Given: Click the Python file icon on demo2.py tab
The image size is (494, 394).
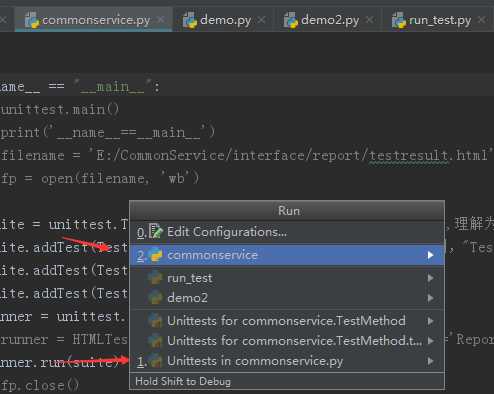Looking at the screenshot, I should [290, 20].
